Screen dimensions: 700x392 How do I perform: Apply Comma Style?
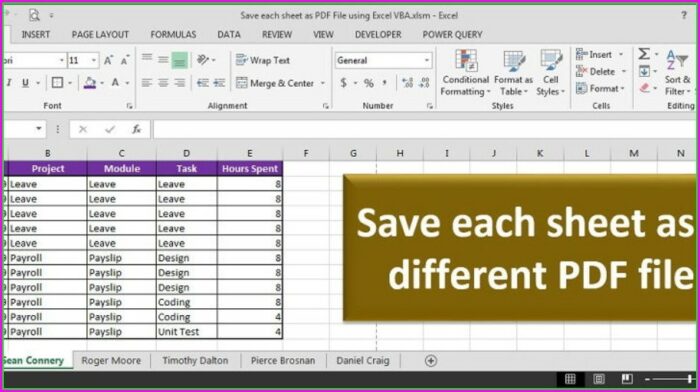coord(385,82)
